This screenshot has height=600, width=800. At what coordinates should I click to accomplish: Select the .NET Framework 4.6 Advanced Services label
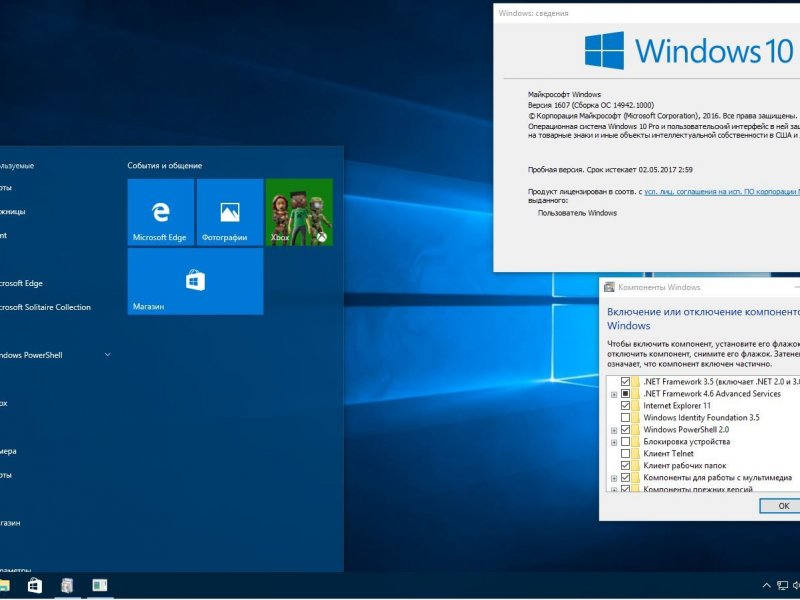click(x=712, y=394)
